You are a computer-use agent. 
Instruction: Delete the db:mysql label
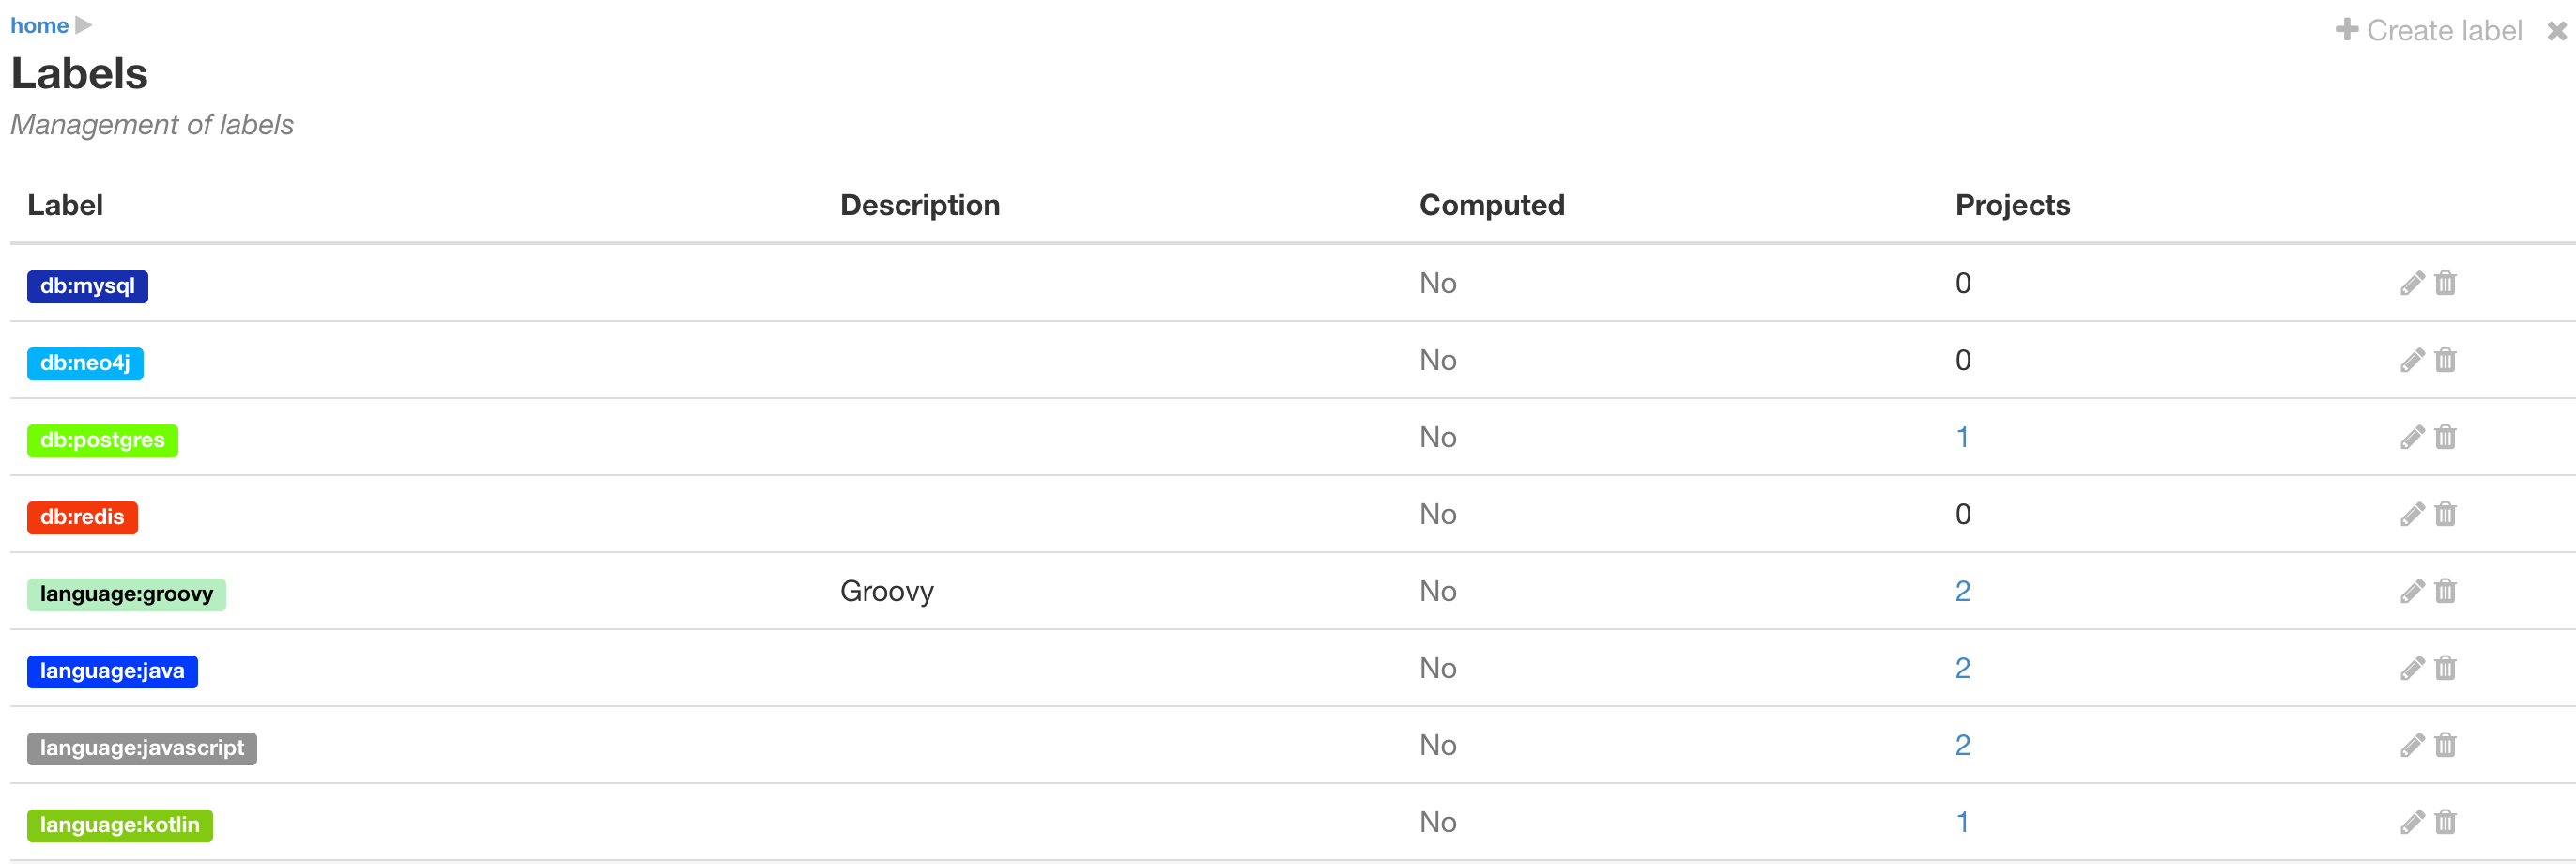(2445, 284)
